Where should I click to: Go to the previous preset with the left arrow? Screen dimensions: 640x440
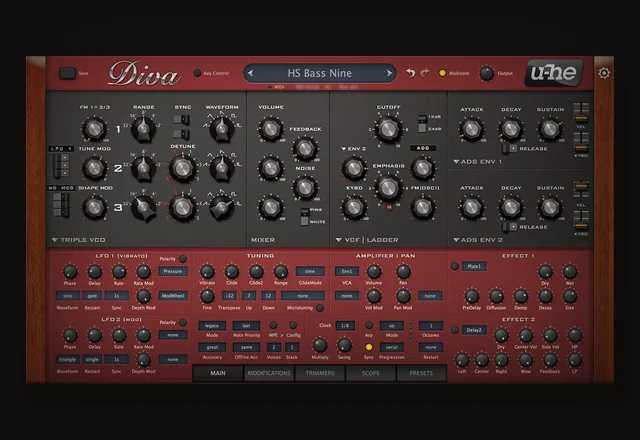(x=251, y=73)
